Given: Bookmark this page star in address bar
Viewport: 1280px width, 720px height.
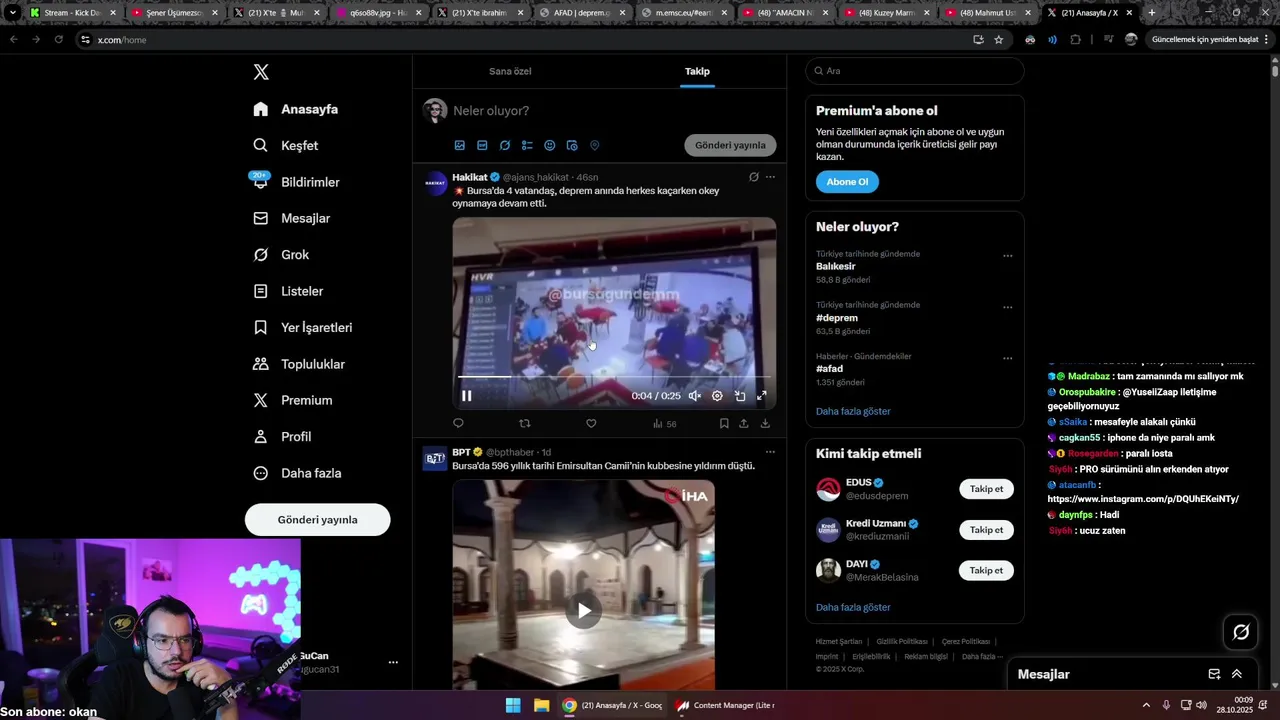Looking at the screenshot, I should pos(999,39).
